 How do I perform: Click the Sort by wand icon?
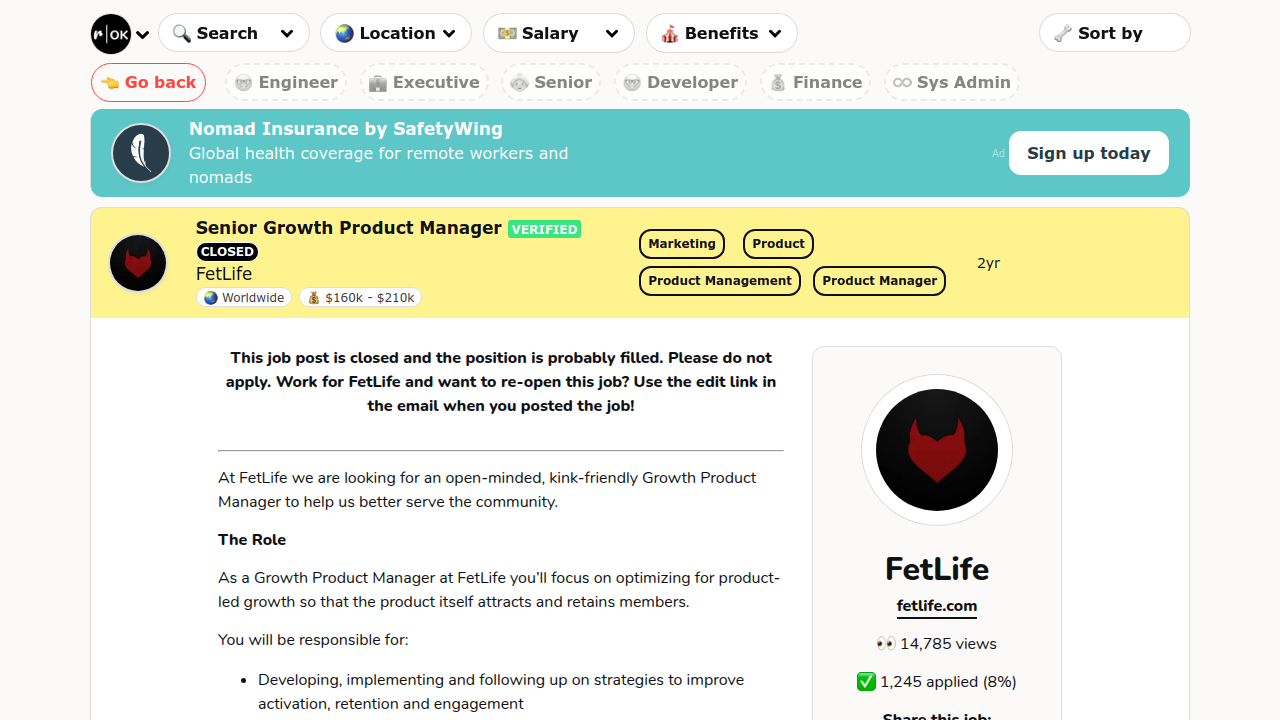1063,33
